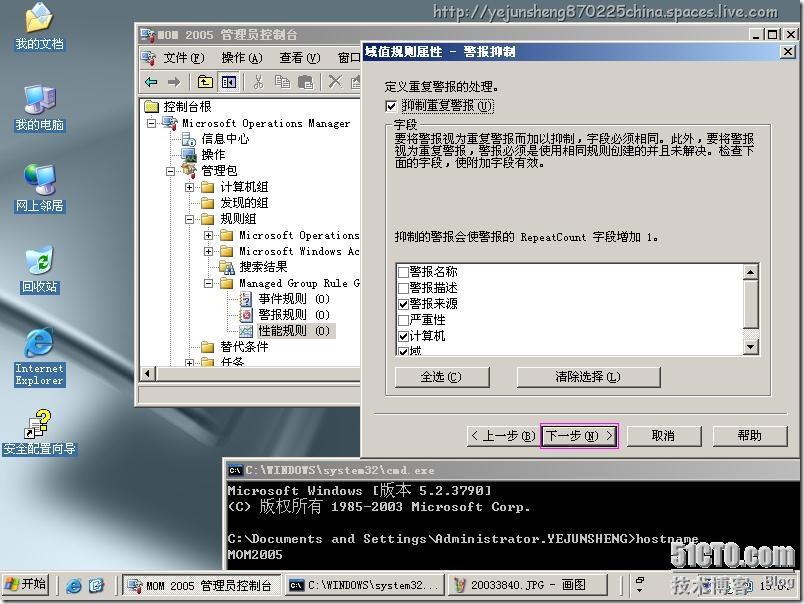The height and width of the screenshot is (604, 804).
Task: Launch Internet Explorer desktop icon
Action: click(39, 357)
